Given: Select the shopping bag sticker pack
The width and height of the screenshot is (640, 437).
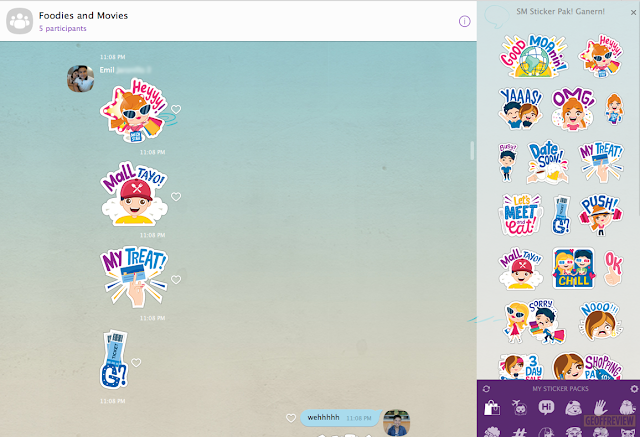Looking at the screenshot, I should 492,407.
